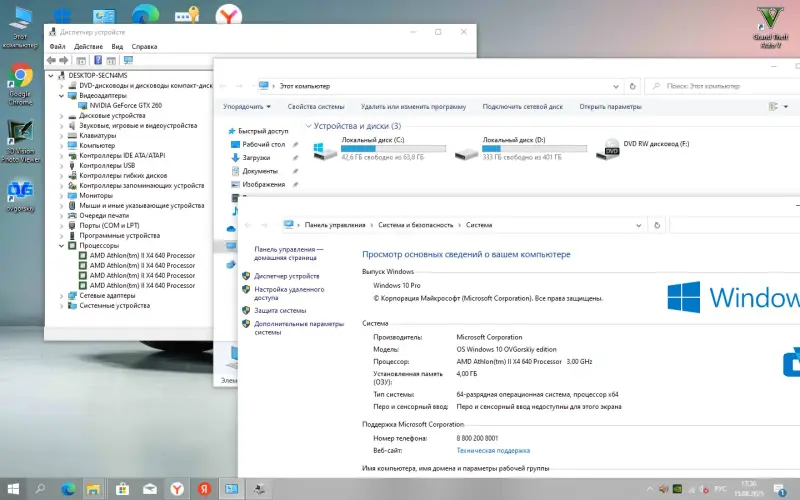Click the Поиск: Этот компьютер search field
This screenshot has width=800, height=500.
pos(722,86)
